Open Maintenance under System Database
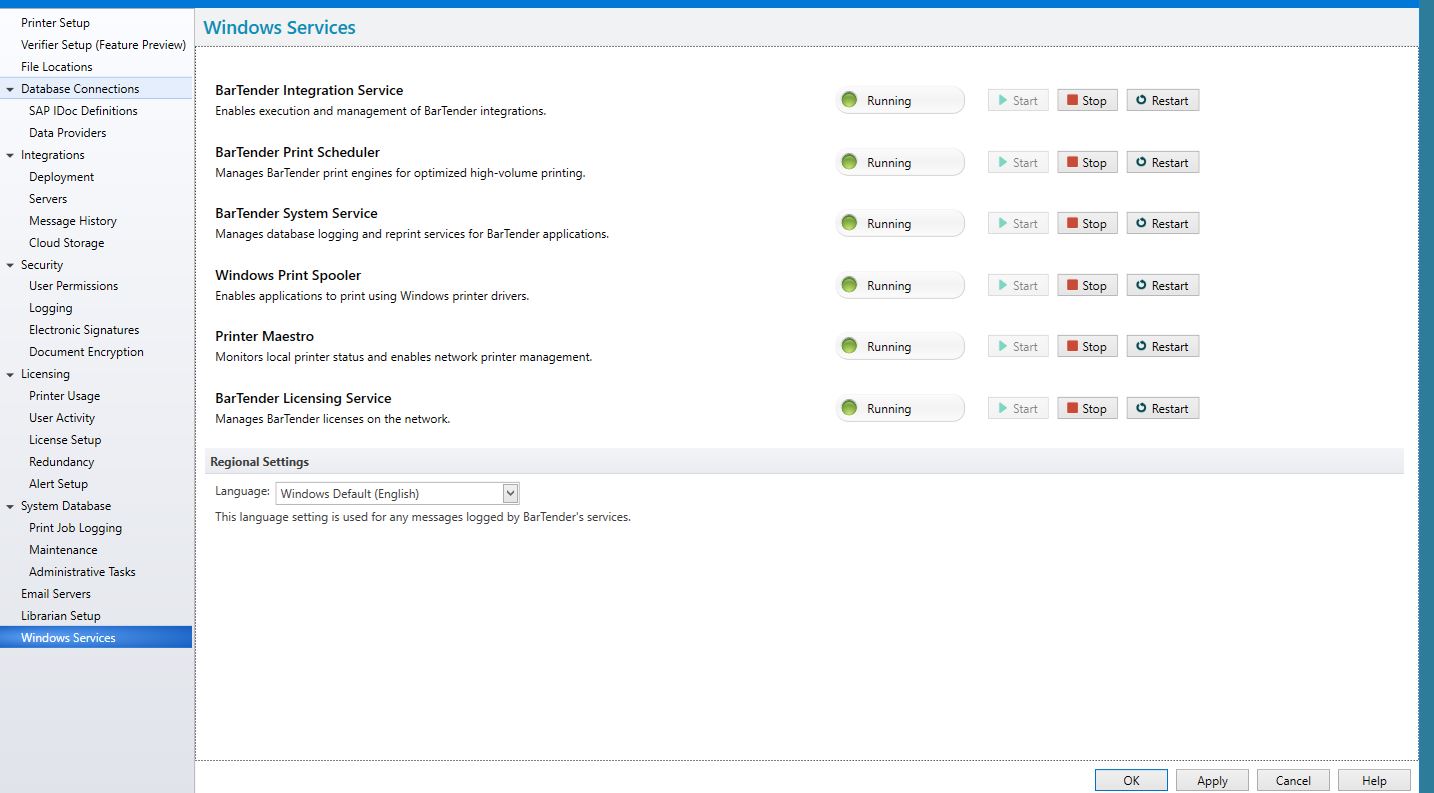The image size is (1434, 793). (63, 550)
